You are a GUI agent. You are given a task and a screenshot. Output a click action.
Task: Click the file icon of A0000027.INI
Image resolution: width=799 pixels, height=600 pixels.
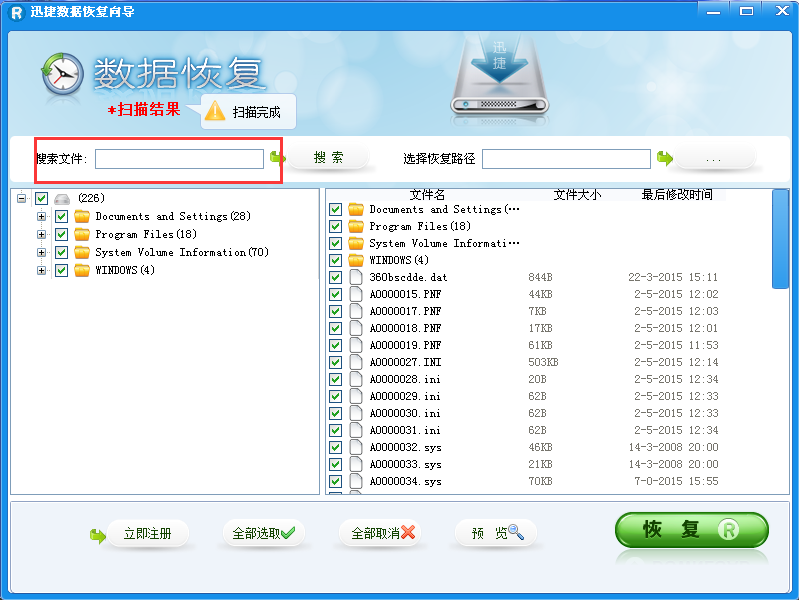[x=356, y=362]
